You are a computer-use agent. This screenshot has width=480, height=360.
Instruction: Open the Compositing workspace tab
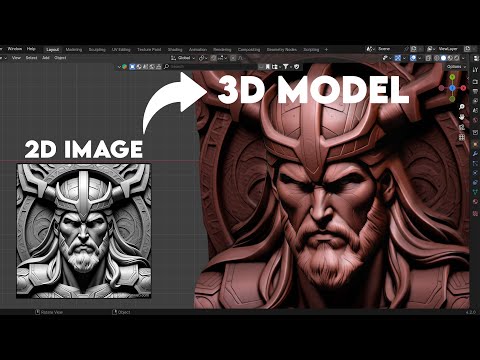[249, 50]
